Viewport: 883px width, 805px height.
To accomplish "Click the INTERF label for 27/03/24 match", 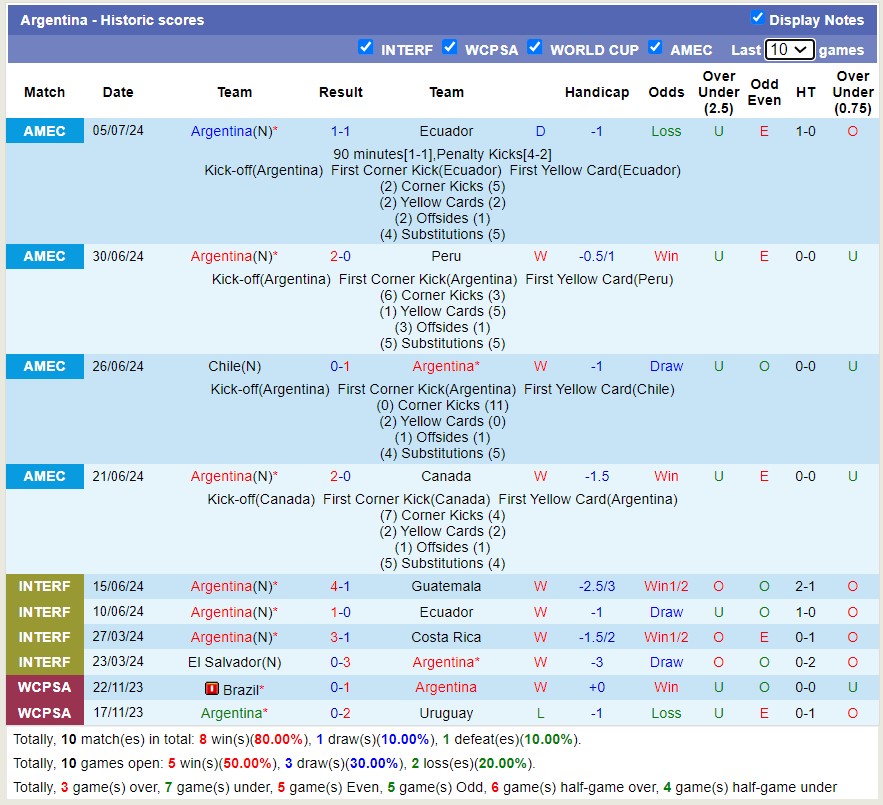I will [44, 637].
